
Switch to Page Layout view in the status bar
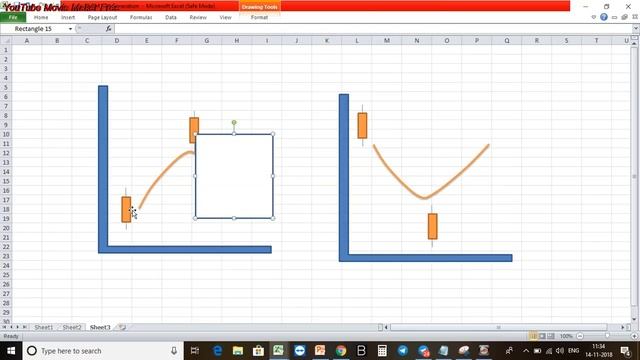[x=542, y=336]
